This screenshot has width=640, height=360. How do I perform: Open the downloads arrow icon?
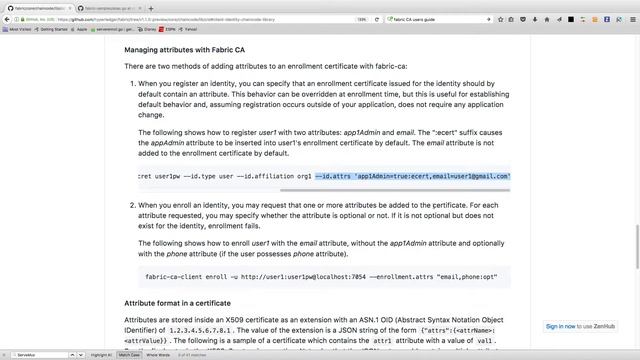(x=535, y=20)
